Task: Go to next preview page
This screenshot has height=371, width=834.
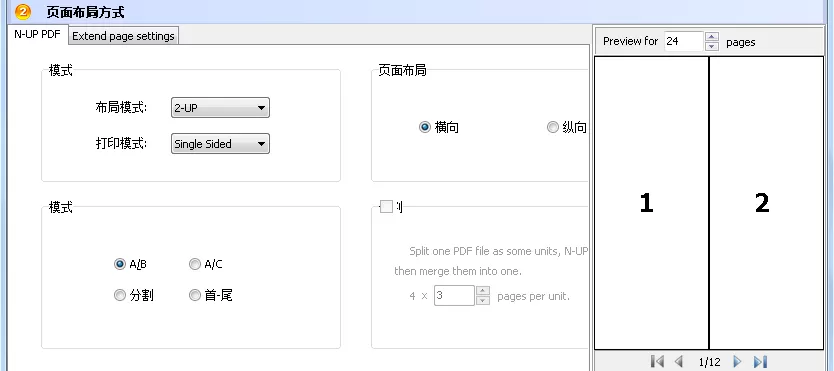Action: (737, 362)
